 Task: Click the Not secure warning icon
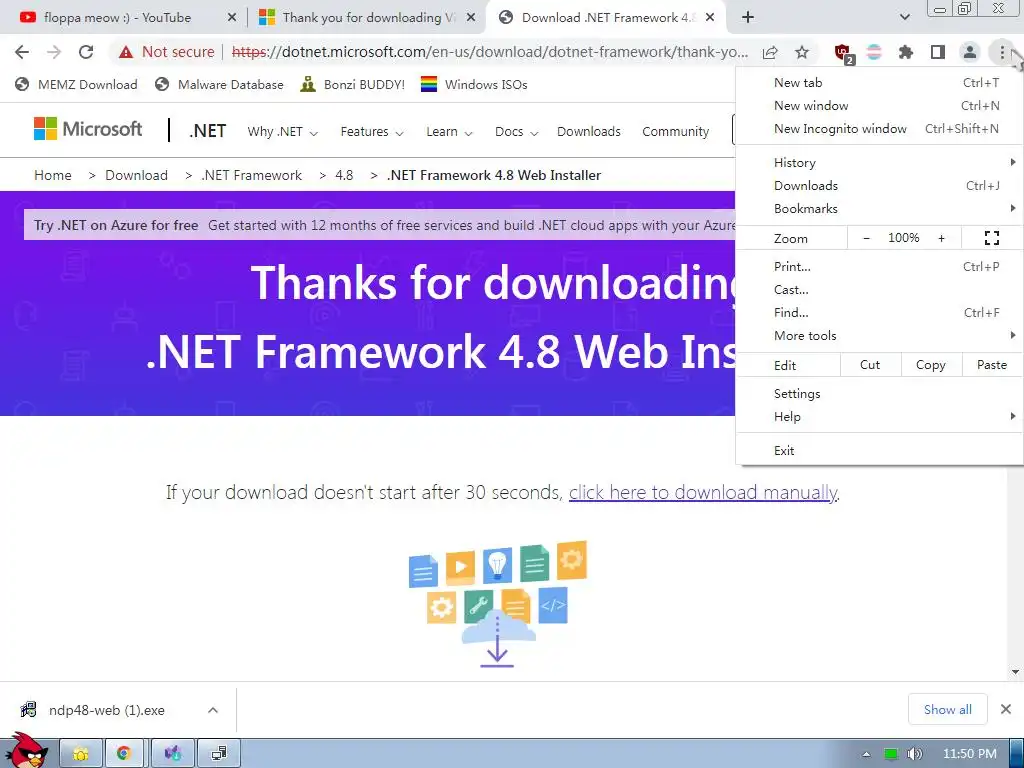(x=126, y=52)
